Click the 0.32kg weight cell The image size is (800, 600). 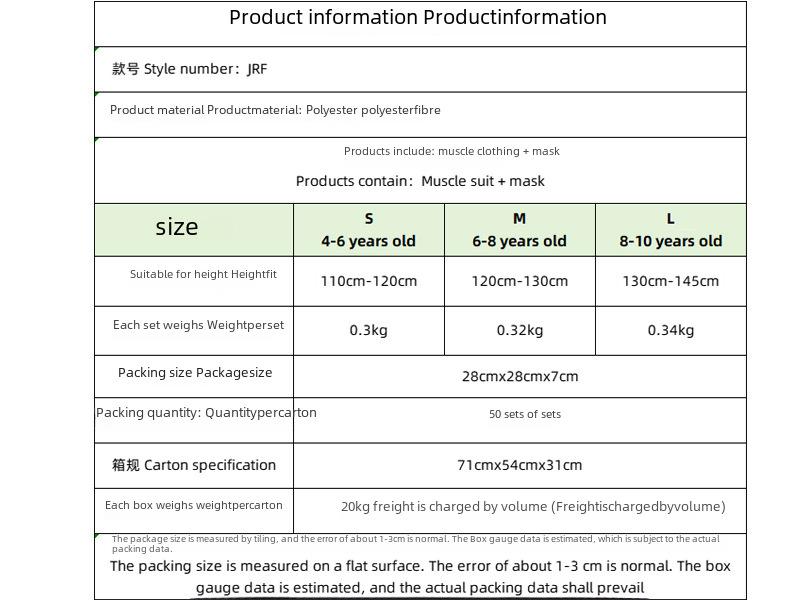(x=520, y=331)
